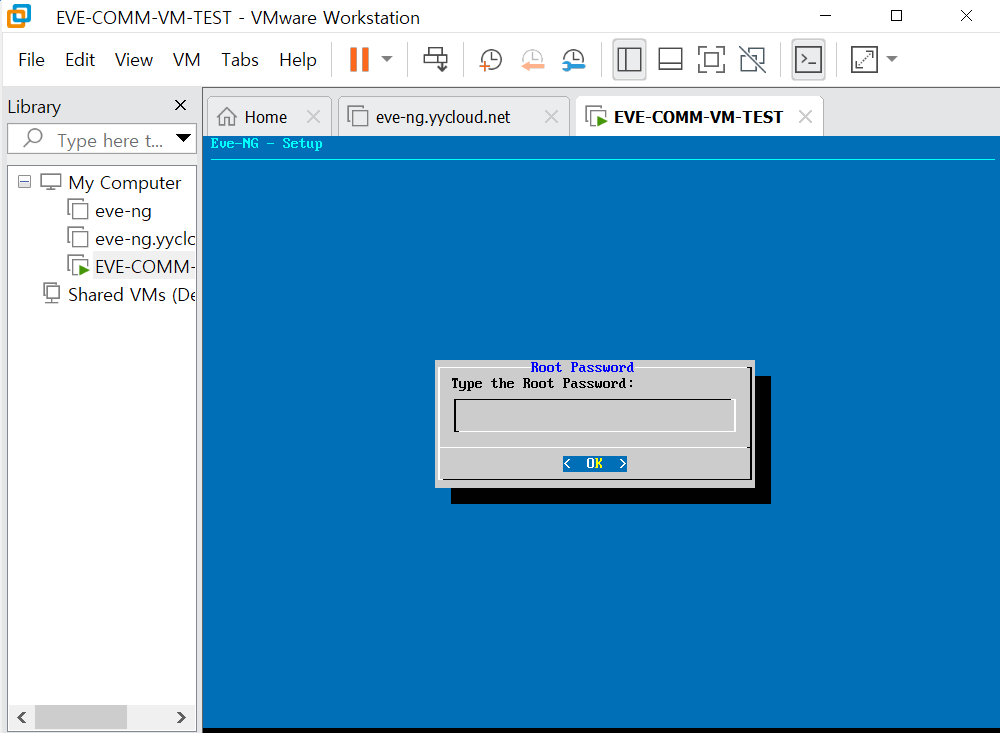Open the snapshot manager wrench icon

point(573,60)
